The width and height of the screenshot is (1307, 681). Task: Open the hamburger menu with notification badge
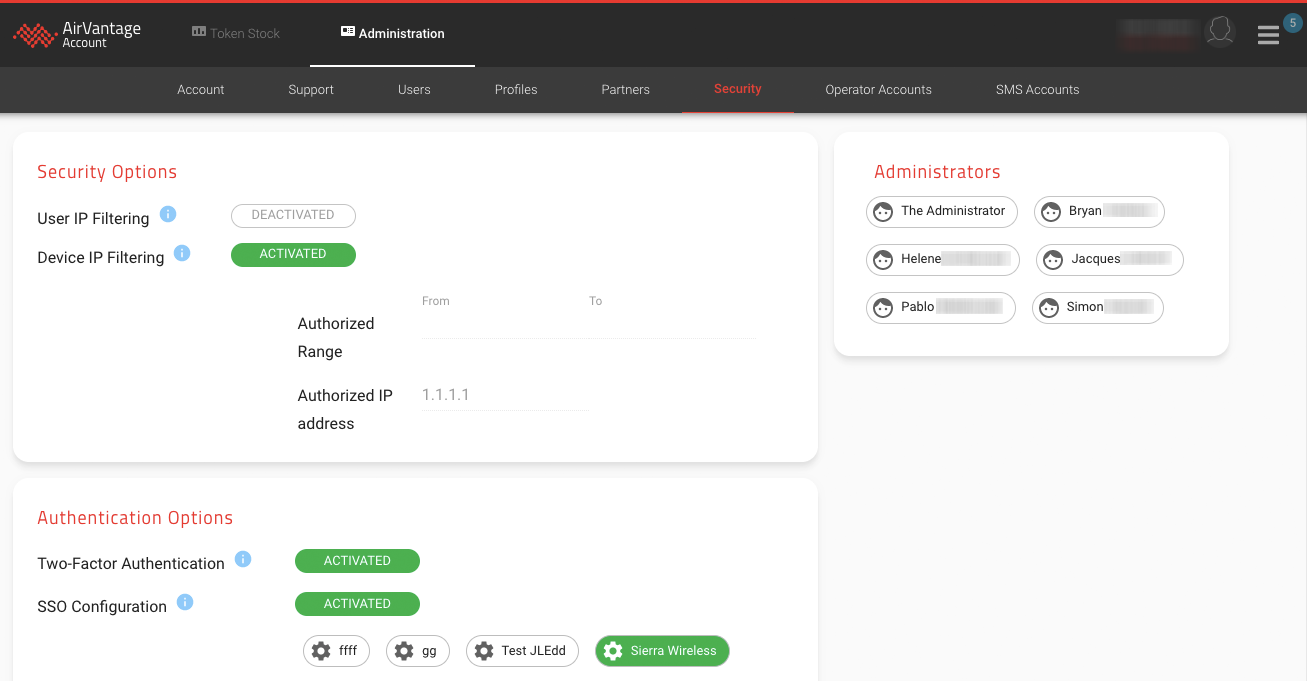coord(1269,35)
